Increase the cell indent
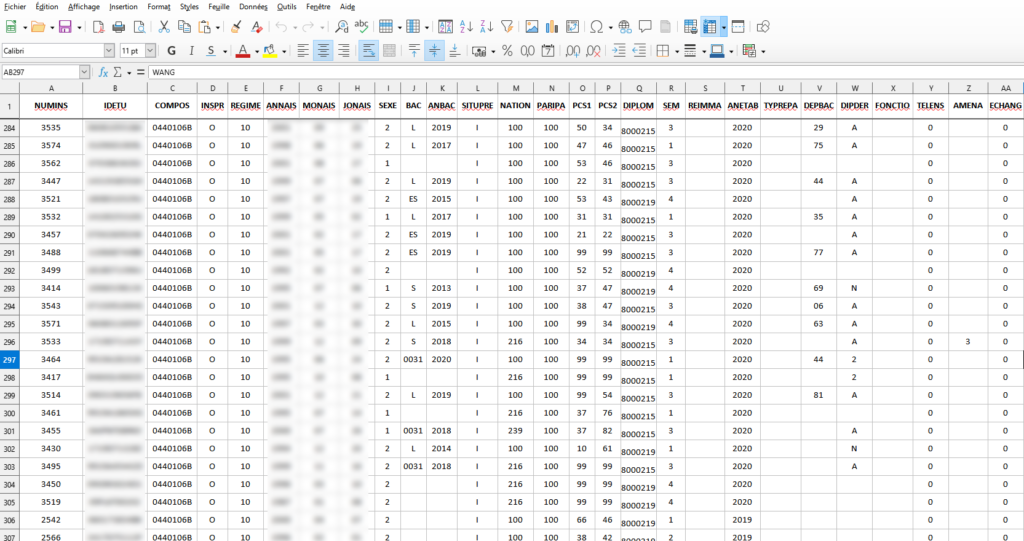1024x541 pixels. (x=618, y=51)
